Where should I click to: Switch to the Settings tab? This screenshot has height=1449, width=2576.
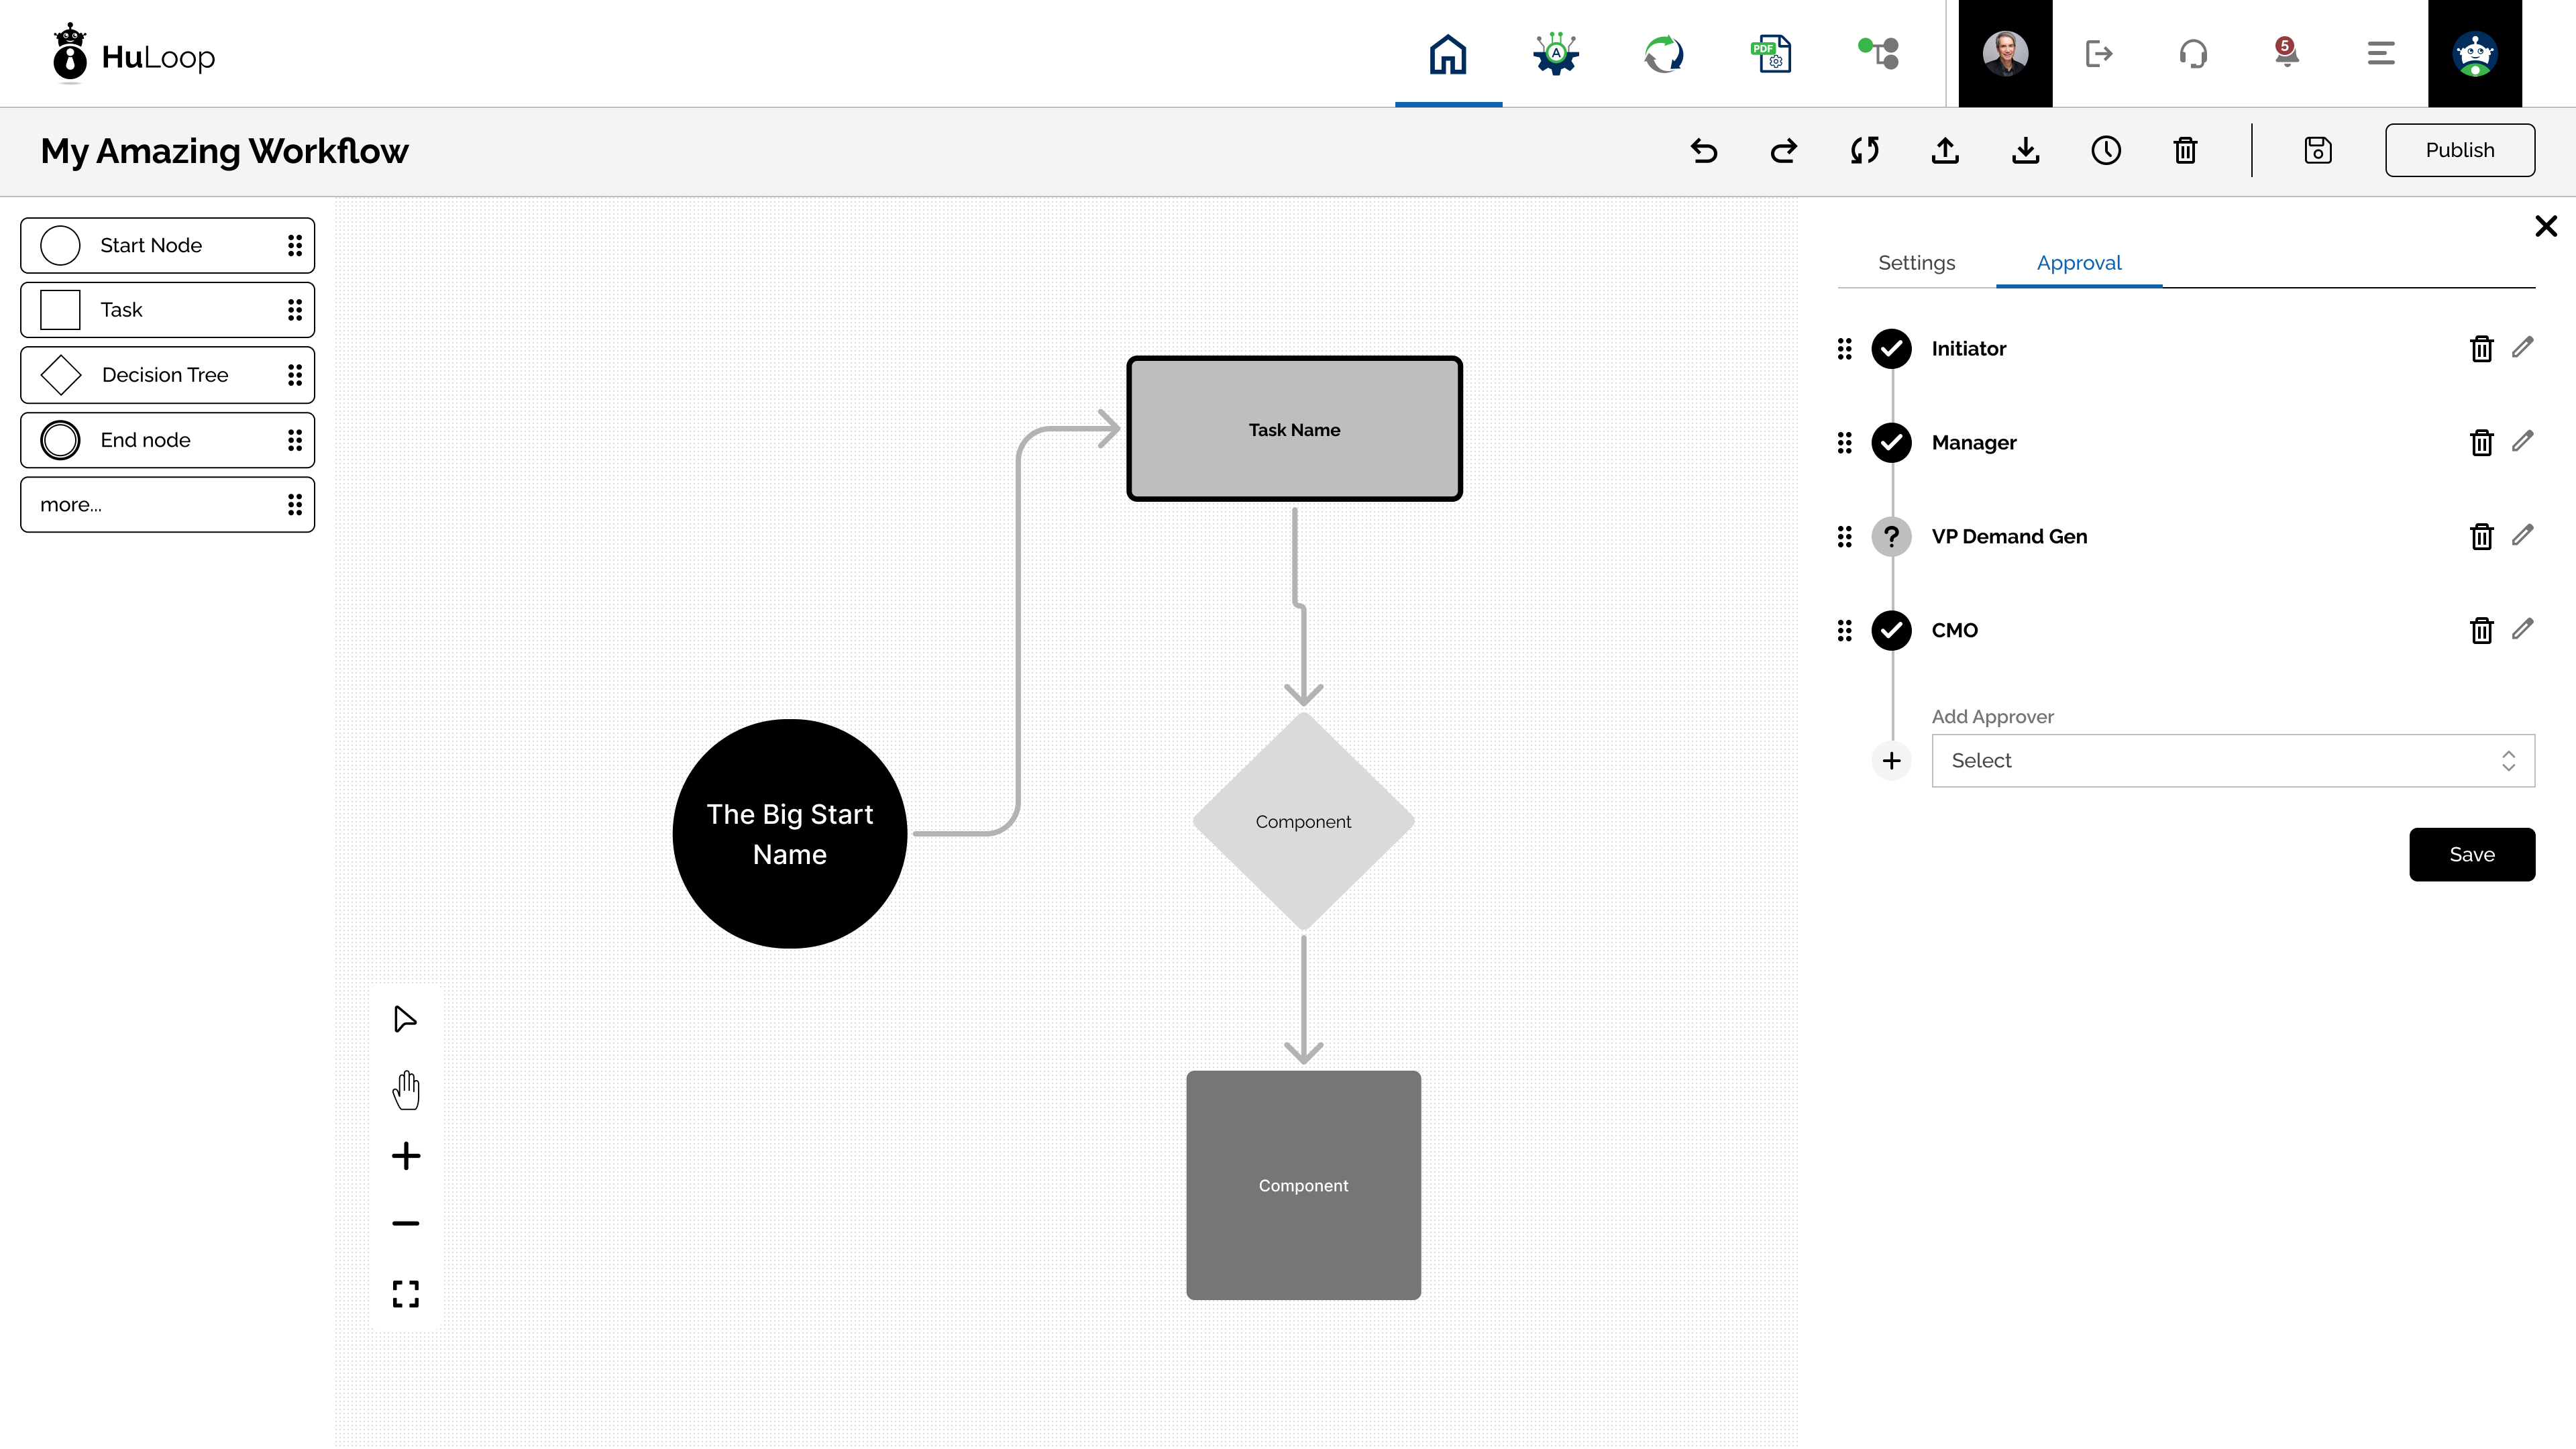pyautogui.click(x=1916, y=262)
